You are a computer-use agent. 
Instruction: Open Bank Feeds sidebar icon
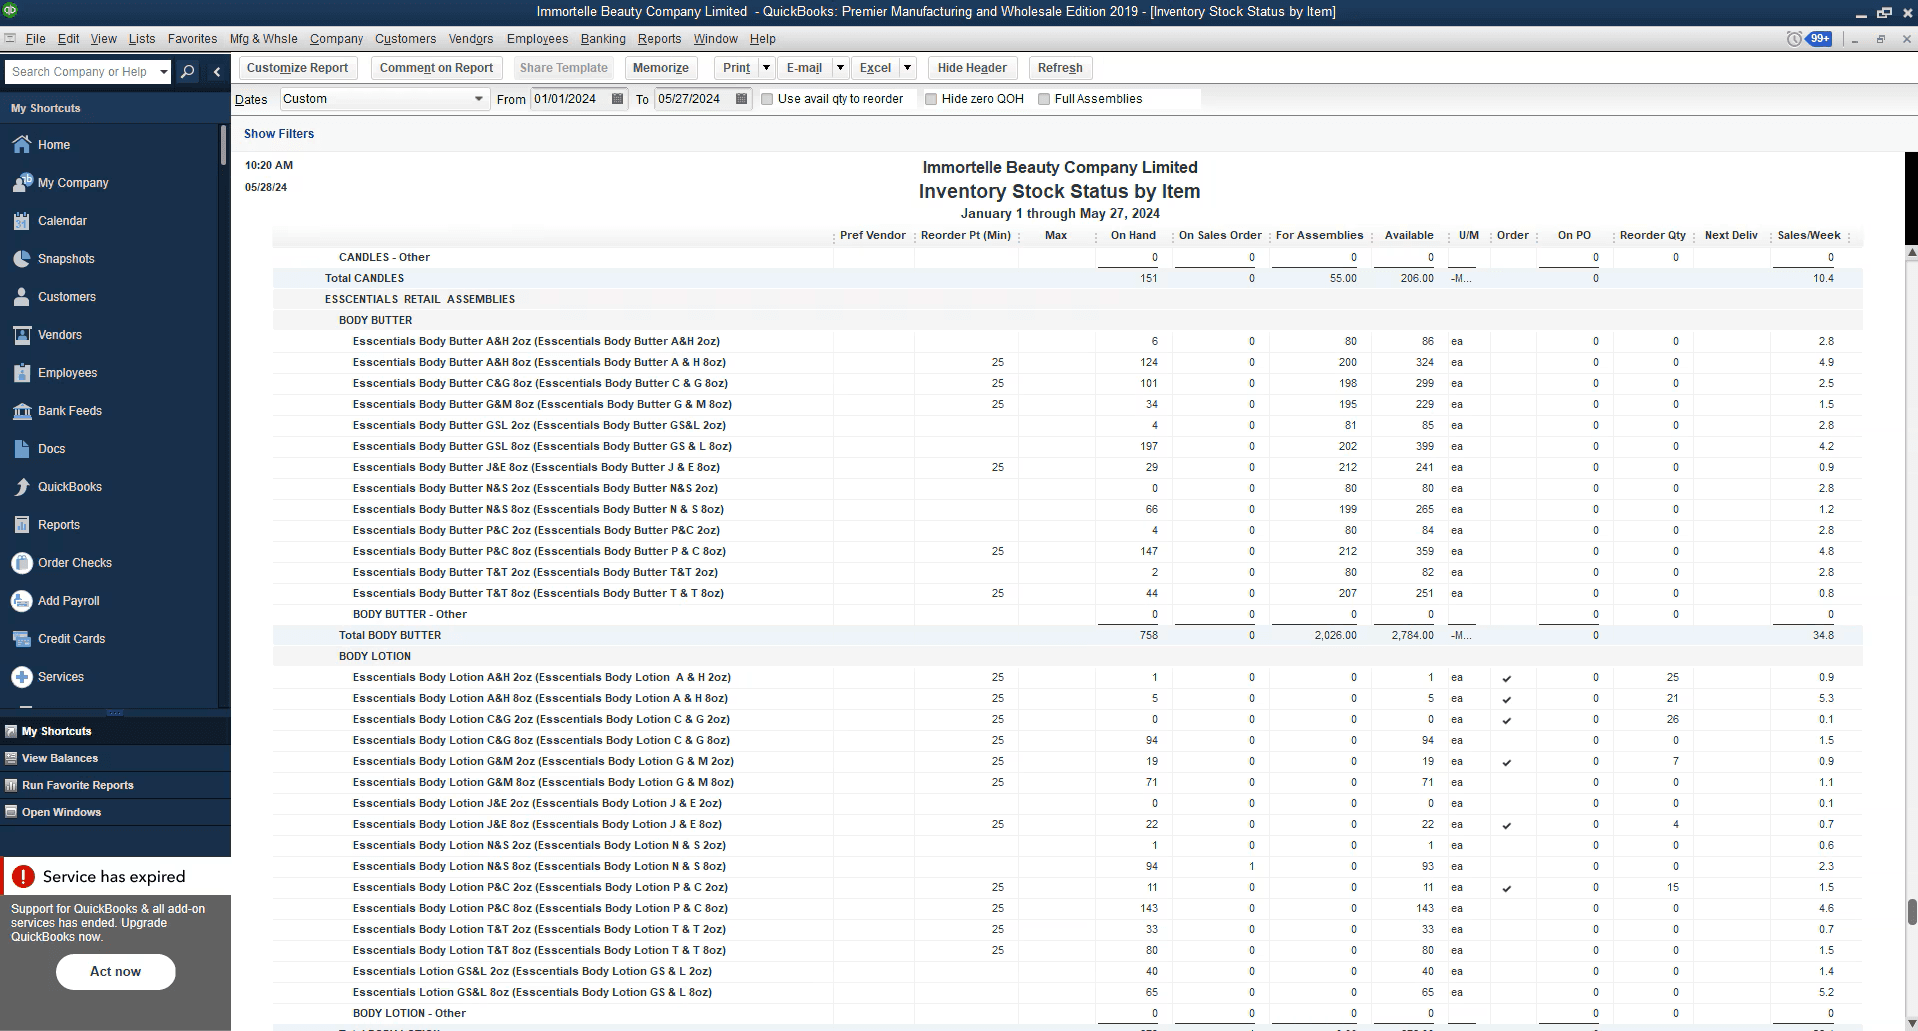pos(22,411)
